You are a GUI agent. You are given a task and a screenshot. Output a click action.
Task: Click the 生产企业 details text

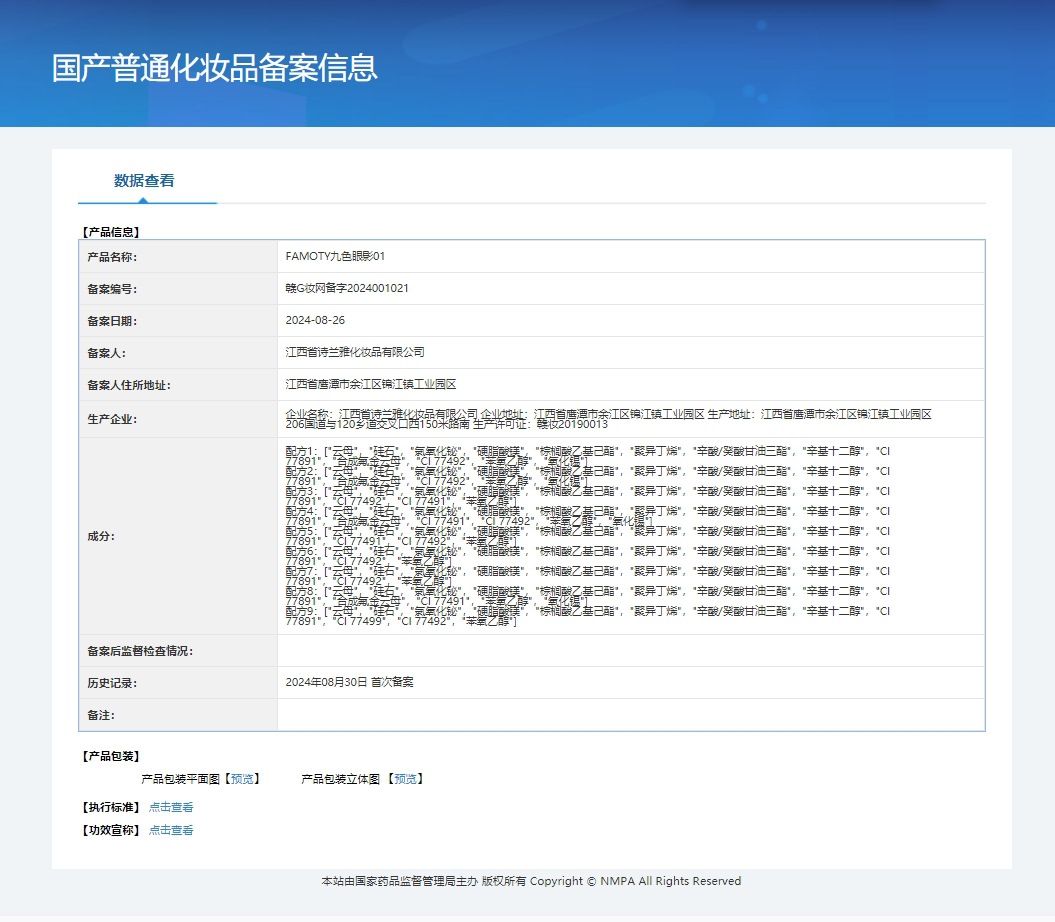[608, 419]
